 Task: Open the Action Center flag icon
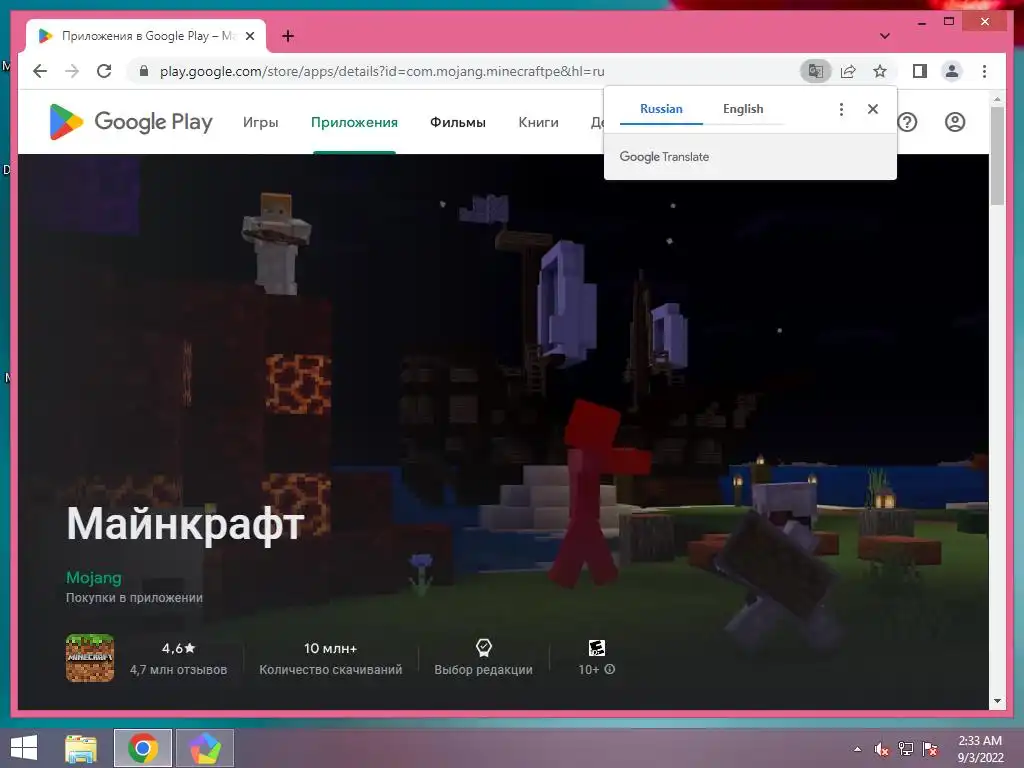tap(930, 749)
